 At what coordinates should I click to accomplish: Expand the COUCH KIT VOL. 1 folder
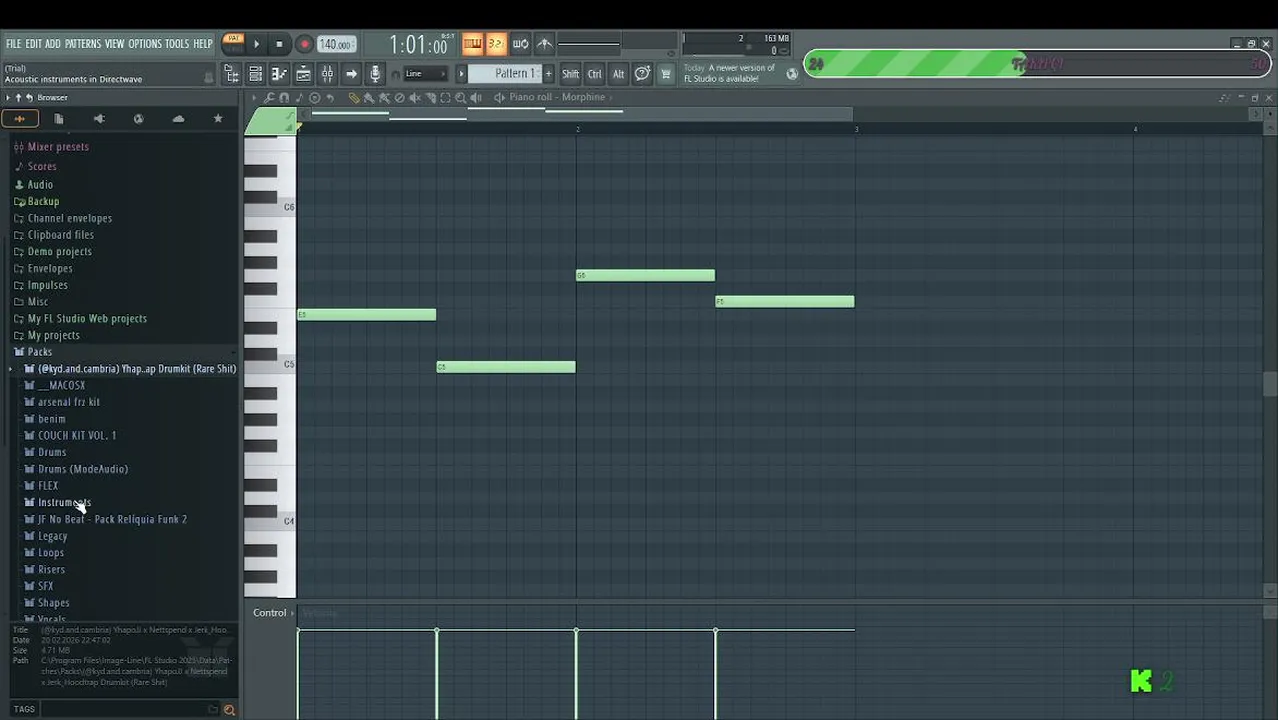77,435
